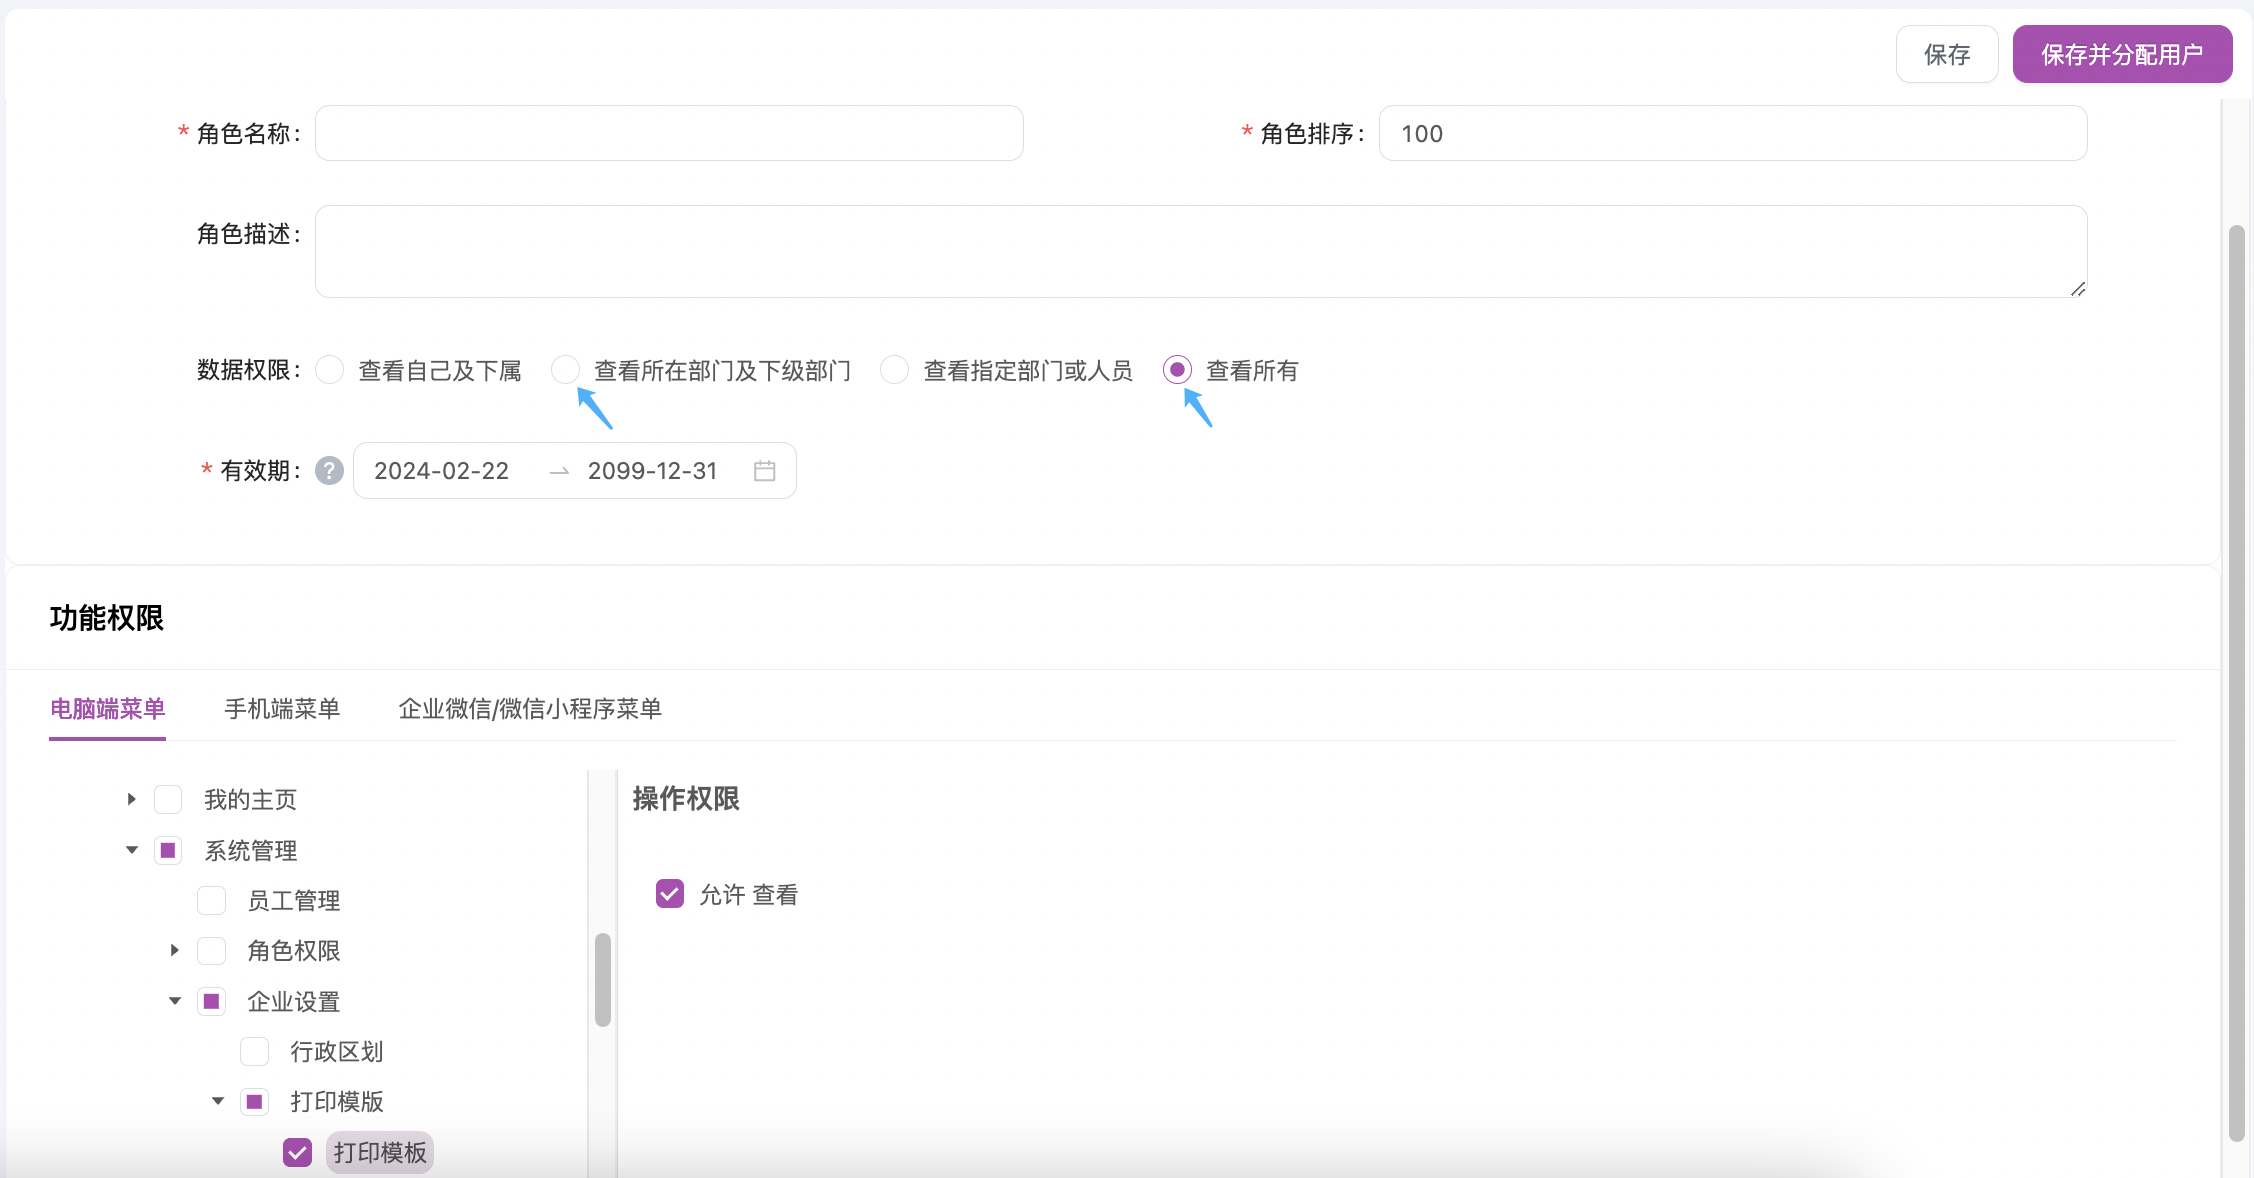Screen dimensions: 2254x1178
Task: Select 查看所在部门及下级部门 radio option
Action: click(565, 370)
